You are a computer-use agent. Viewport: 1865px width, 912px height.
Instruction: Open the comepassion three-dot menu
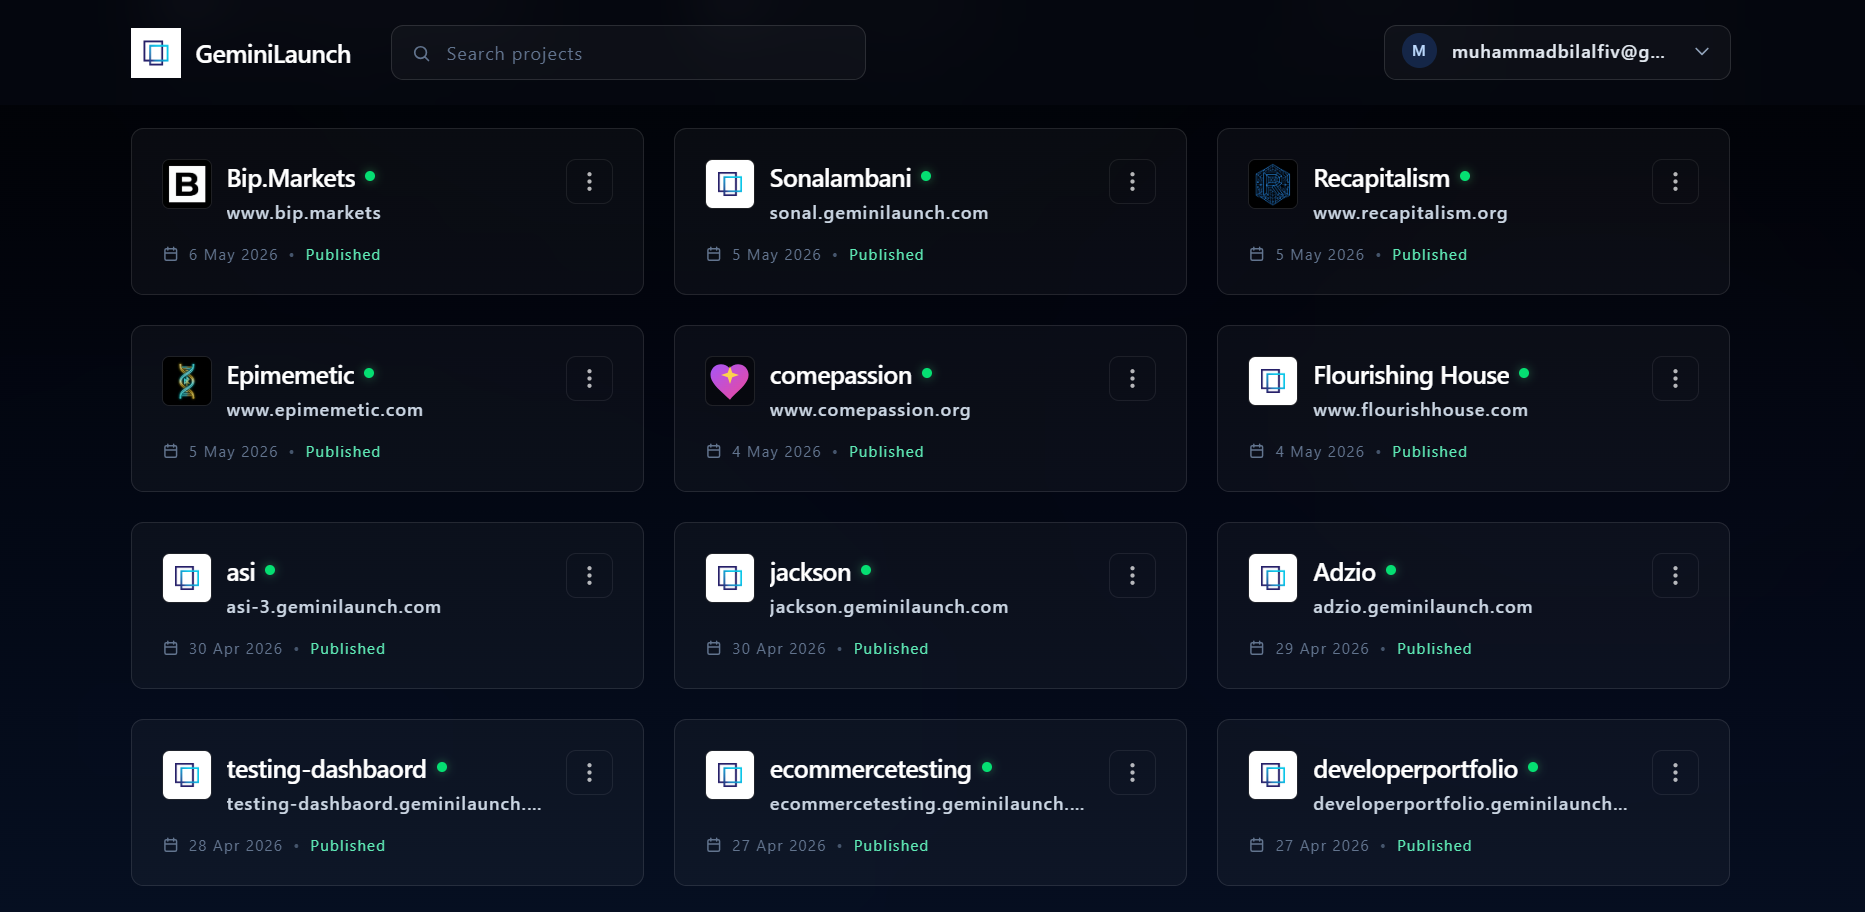coord(1132,378)
